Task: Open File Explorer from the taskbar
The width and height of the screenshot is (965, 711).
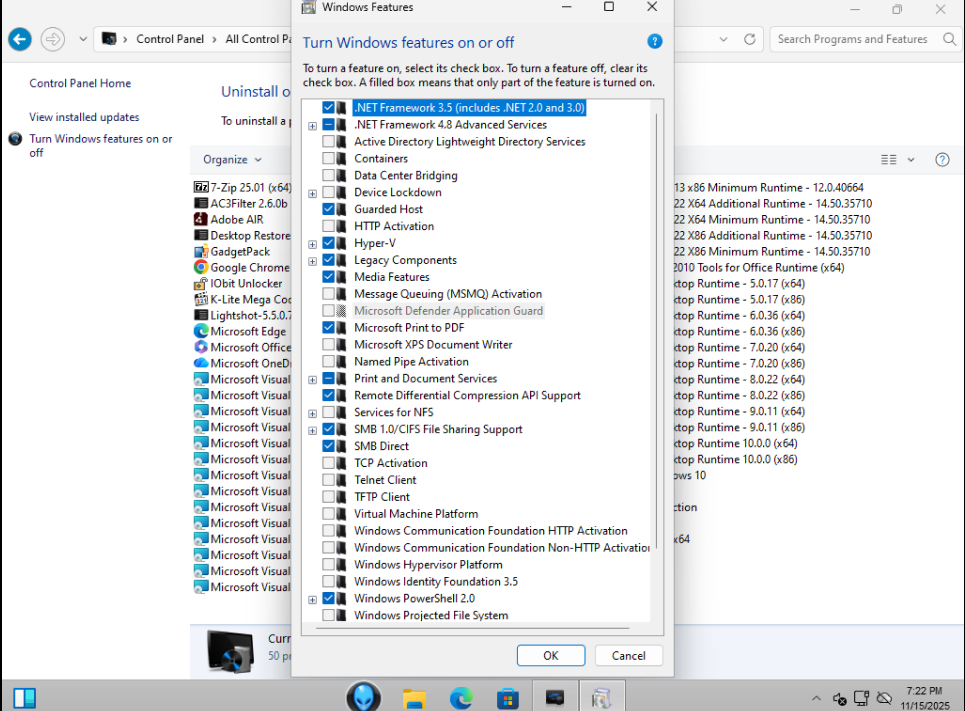Action: [x=414, y=698]
